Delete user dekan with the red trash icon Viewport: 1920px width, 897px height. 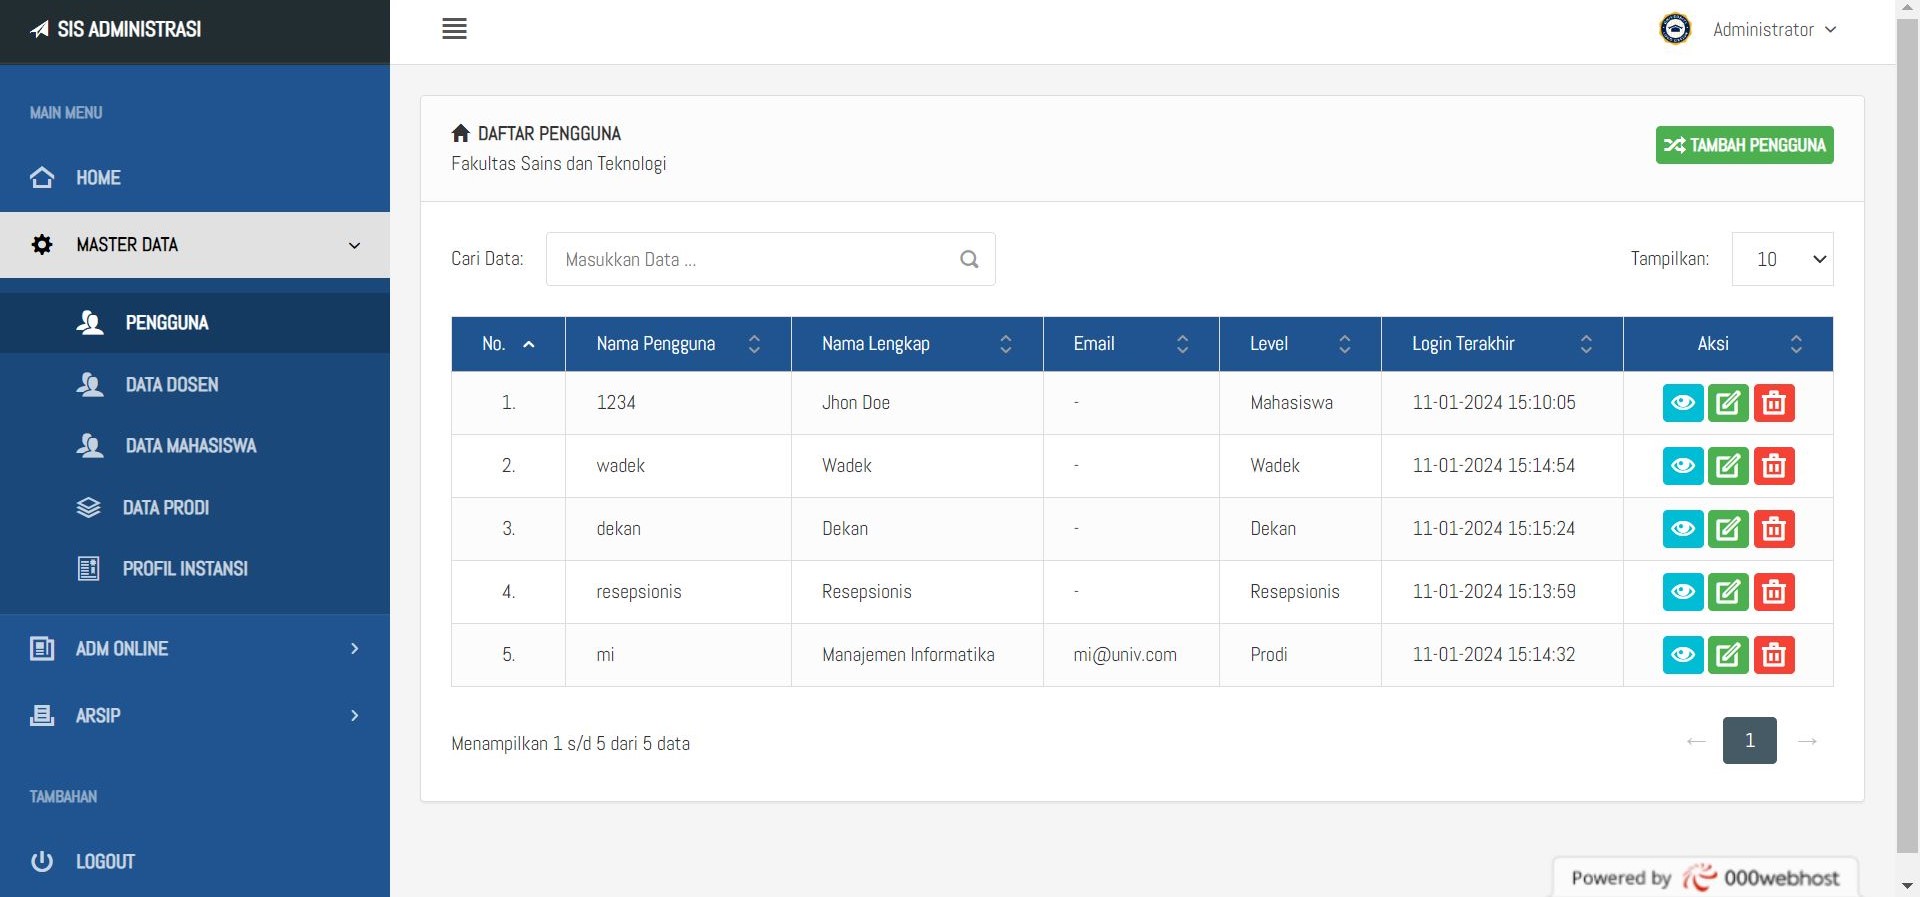[1774, 529]
